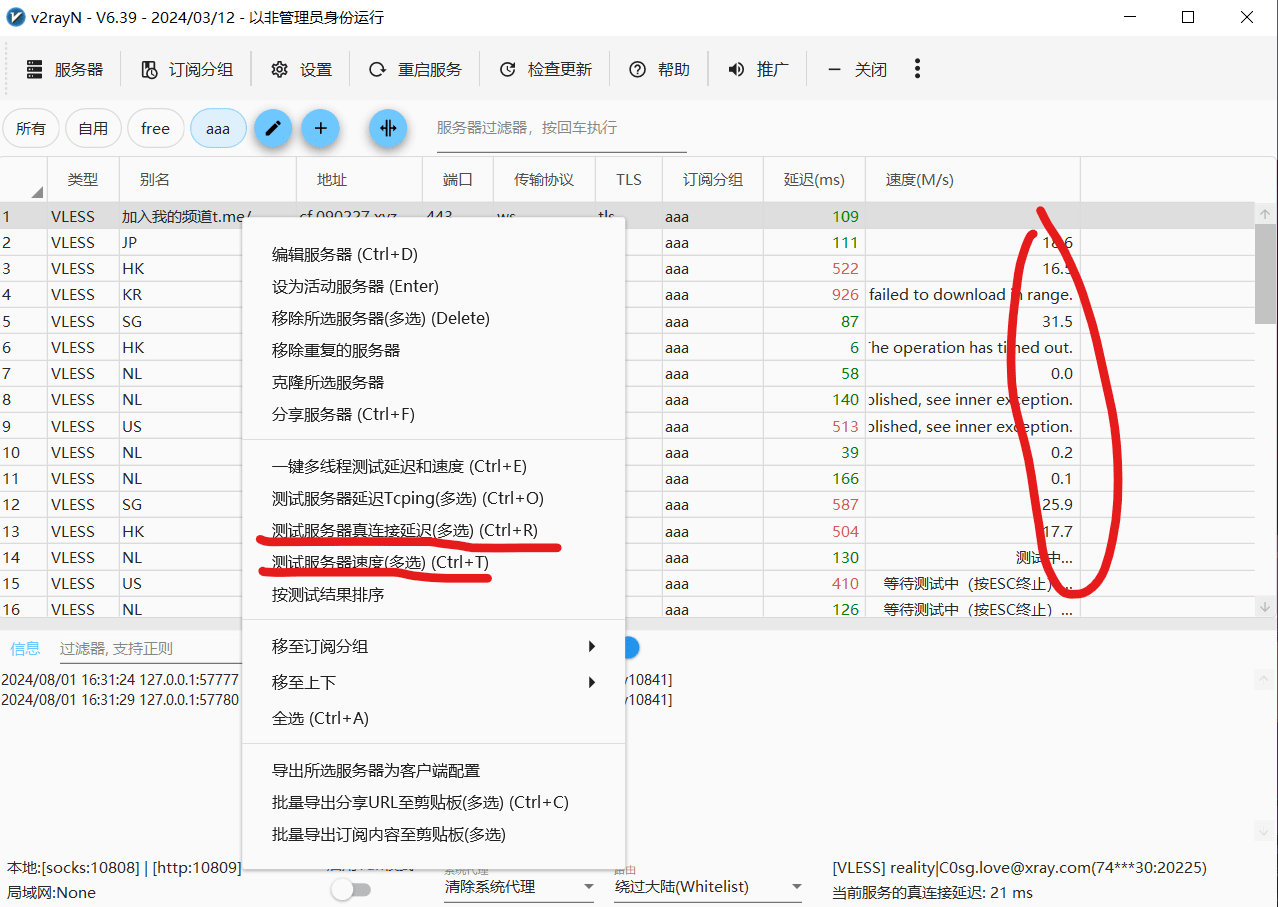
Task: Select the aaa group tab
Action: click(x=218, y=128)
